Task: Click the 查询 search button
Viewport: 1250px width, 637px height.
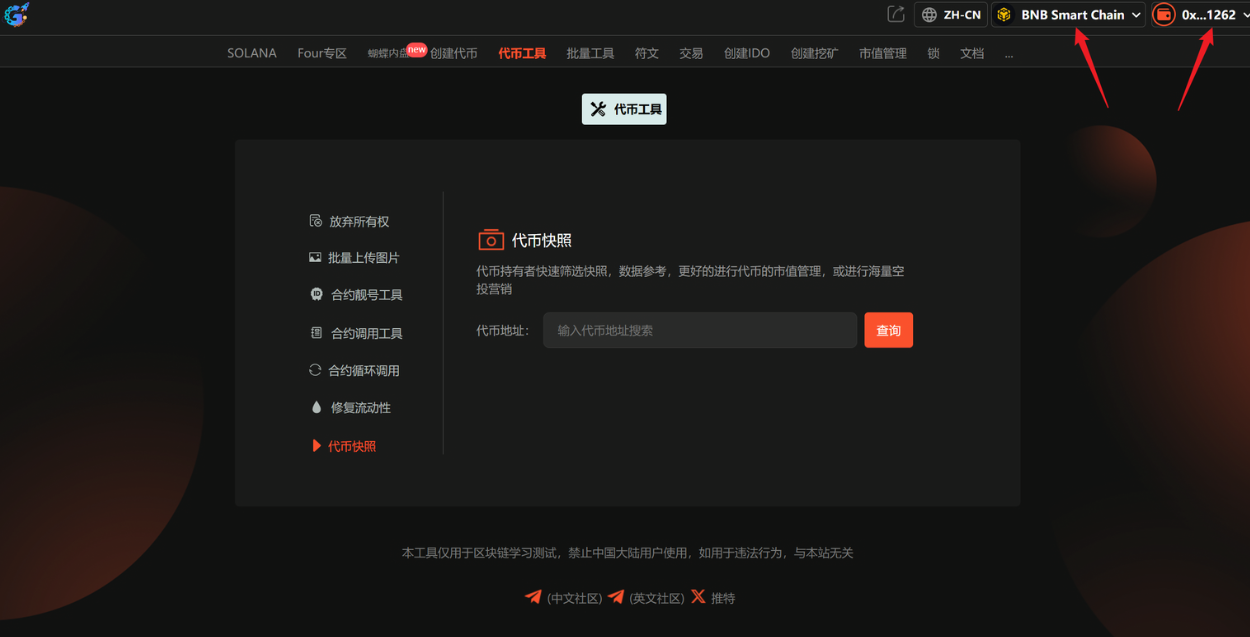Action: tap(888, 330)
